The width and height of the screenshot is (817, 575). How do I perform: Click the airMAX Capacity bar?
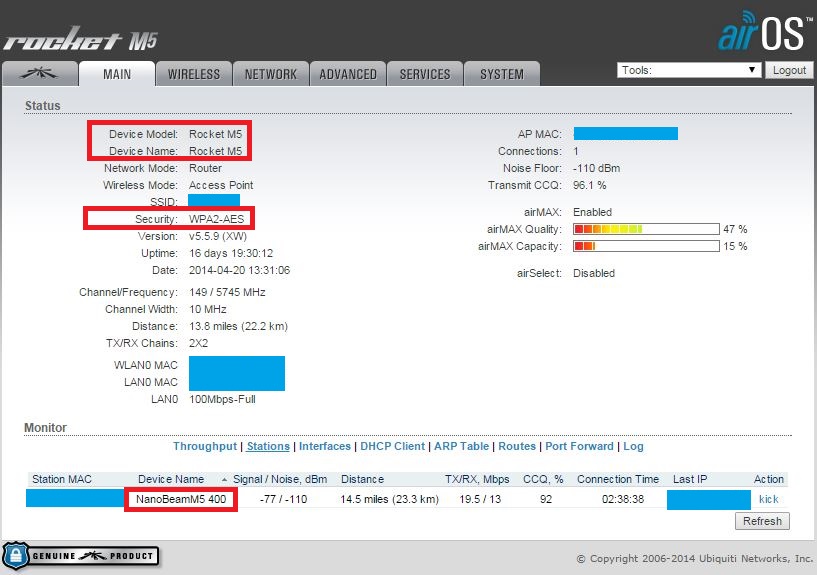(x=646, y=246)
